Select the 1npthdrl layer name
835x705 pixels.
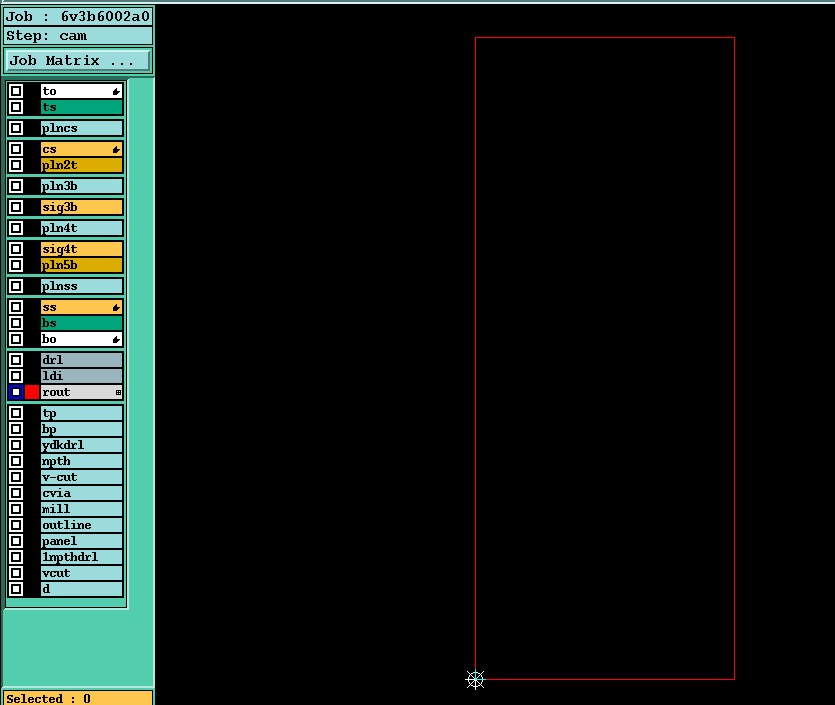pyautogui.click(x=82, y=557)
